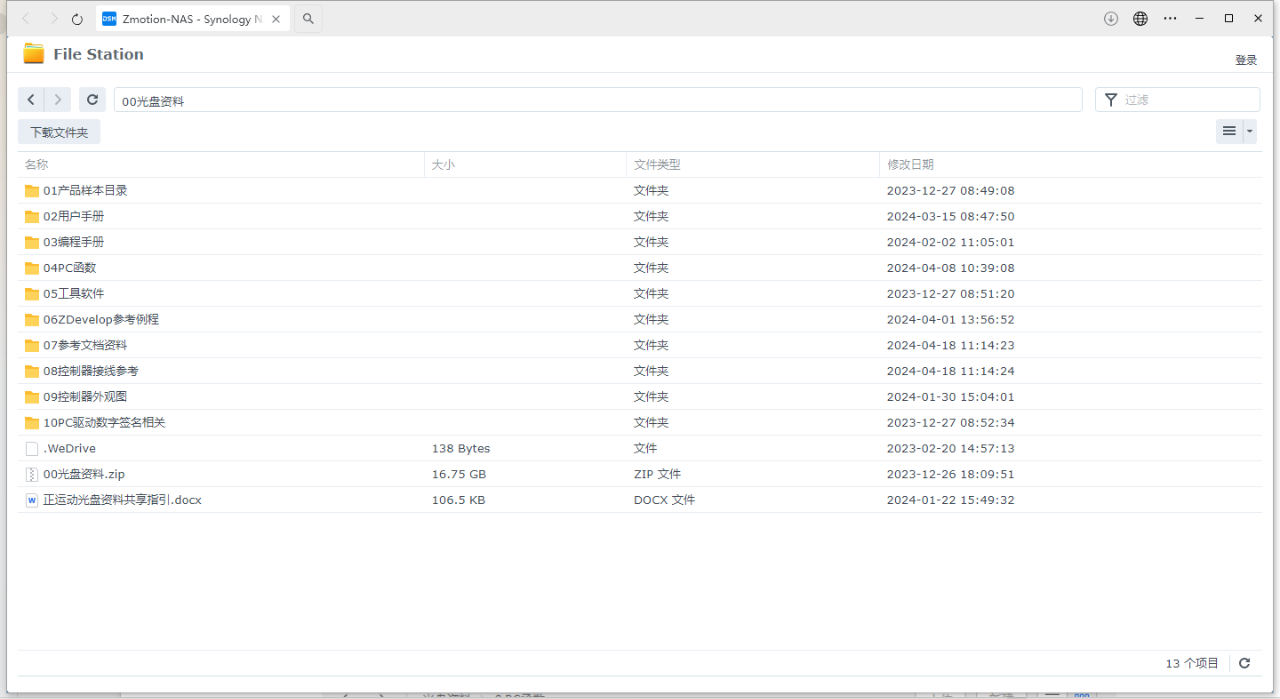Click the 138 Bytes size cell

point(461,449)
